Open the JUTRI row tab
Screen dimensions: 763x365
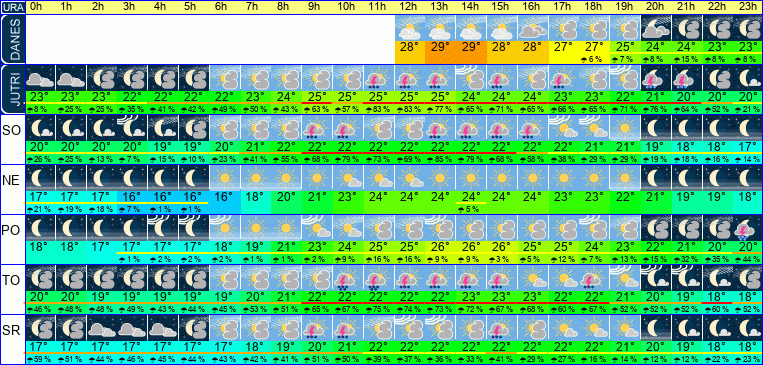(x=12, y=89)
